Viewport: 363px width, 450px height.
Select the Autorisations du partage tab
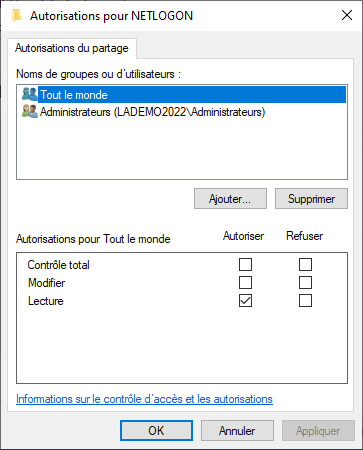(72, 48)
